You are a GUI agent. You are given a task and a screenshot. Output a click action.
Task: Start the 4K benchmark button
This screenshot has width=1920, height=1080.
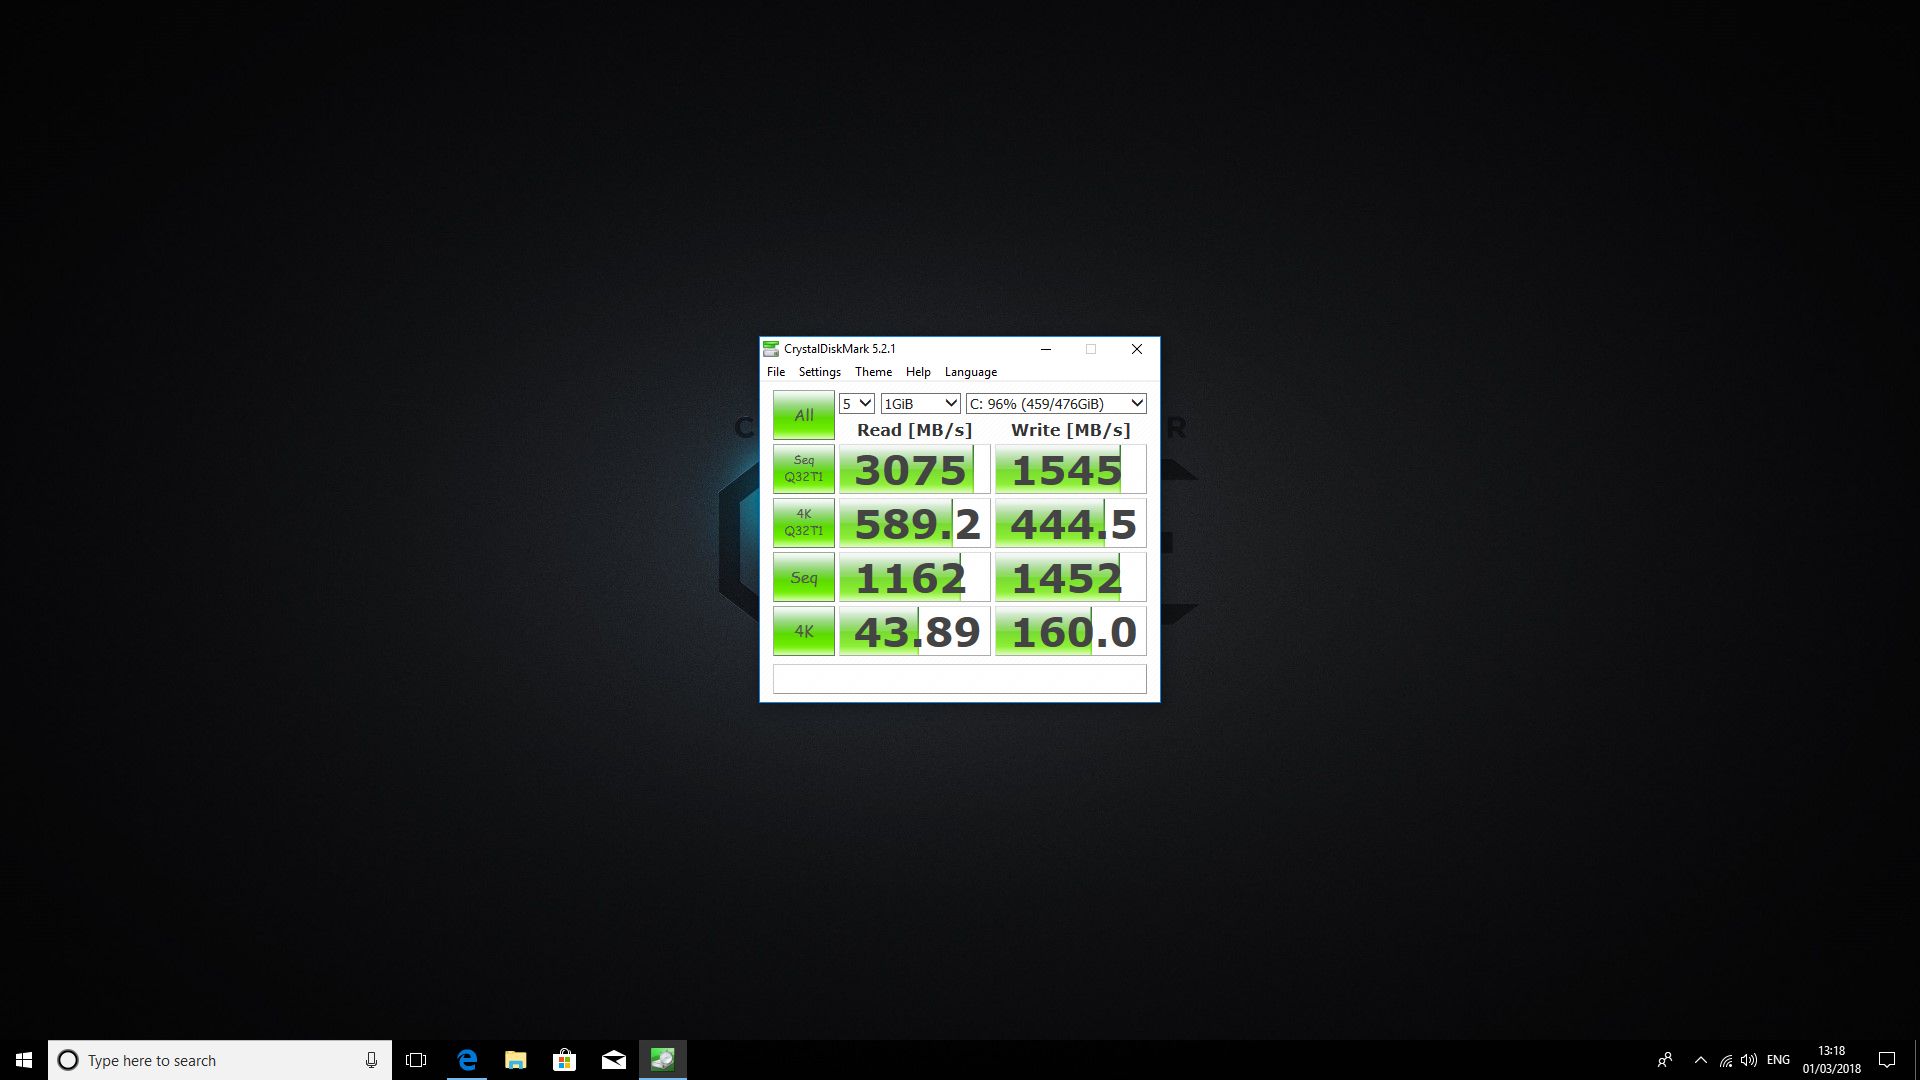pyautogui.click(x=803, y=631)
